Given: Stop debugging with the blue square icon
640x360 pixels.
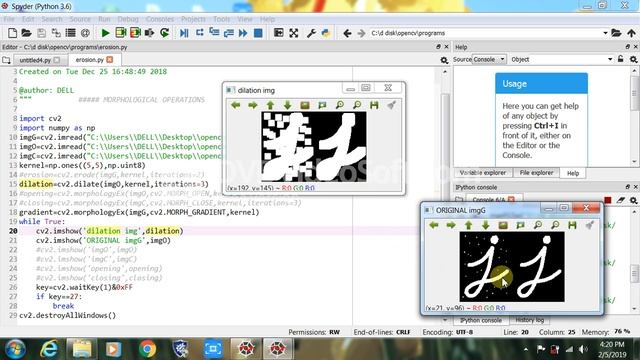Looking at the screenshot, I should (x=258, y=33).
